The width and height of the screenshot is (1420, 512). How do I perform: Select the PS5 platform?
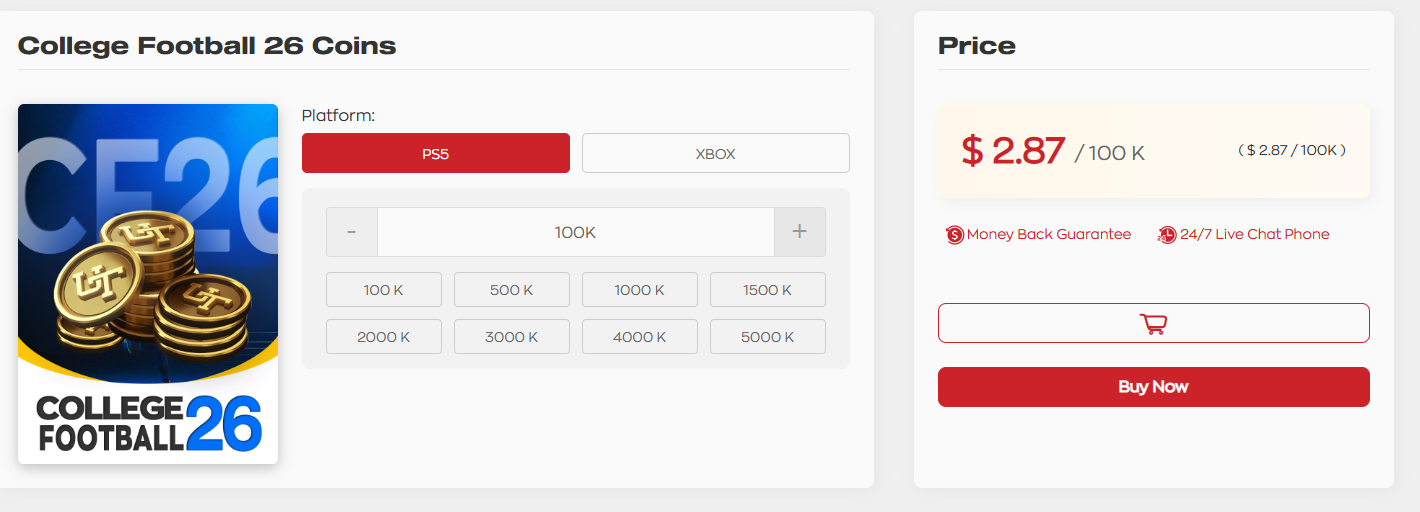point(435,153)
